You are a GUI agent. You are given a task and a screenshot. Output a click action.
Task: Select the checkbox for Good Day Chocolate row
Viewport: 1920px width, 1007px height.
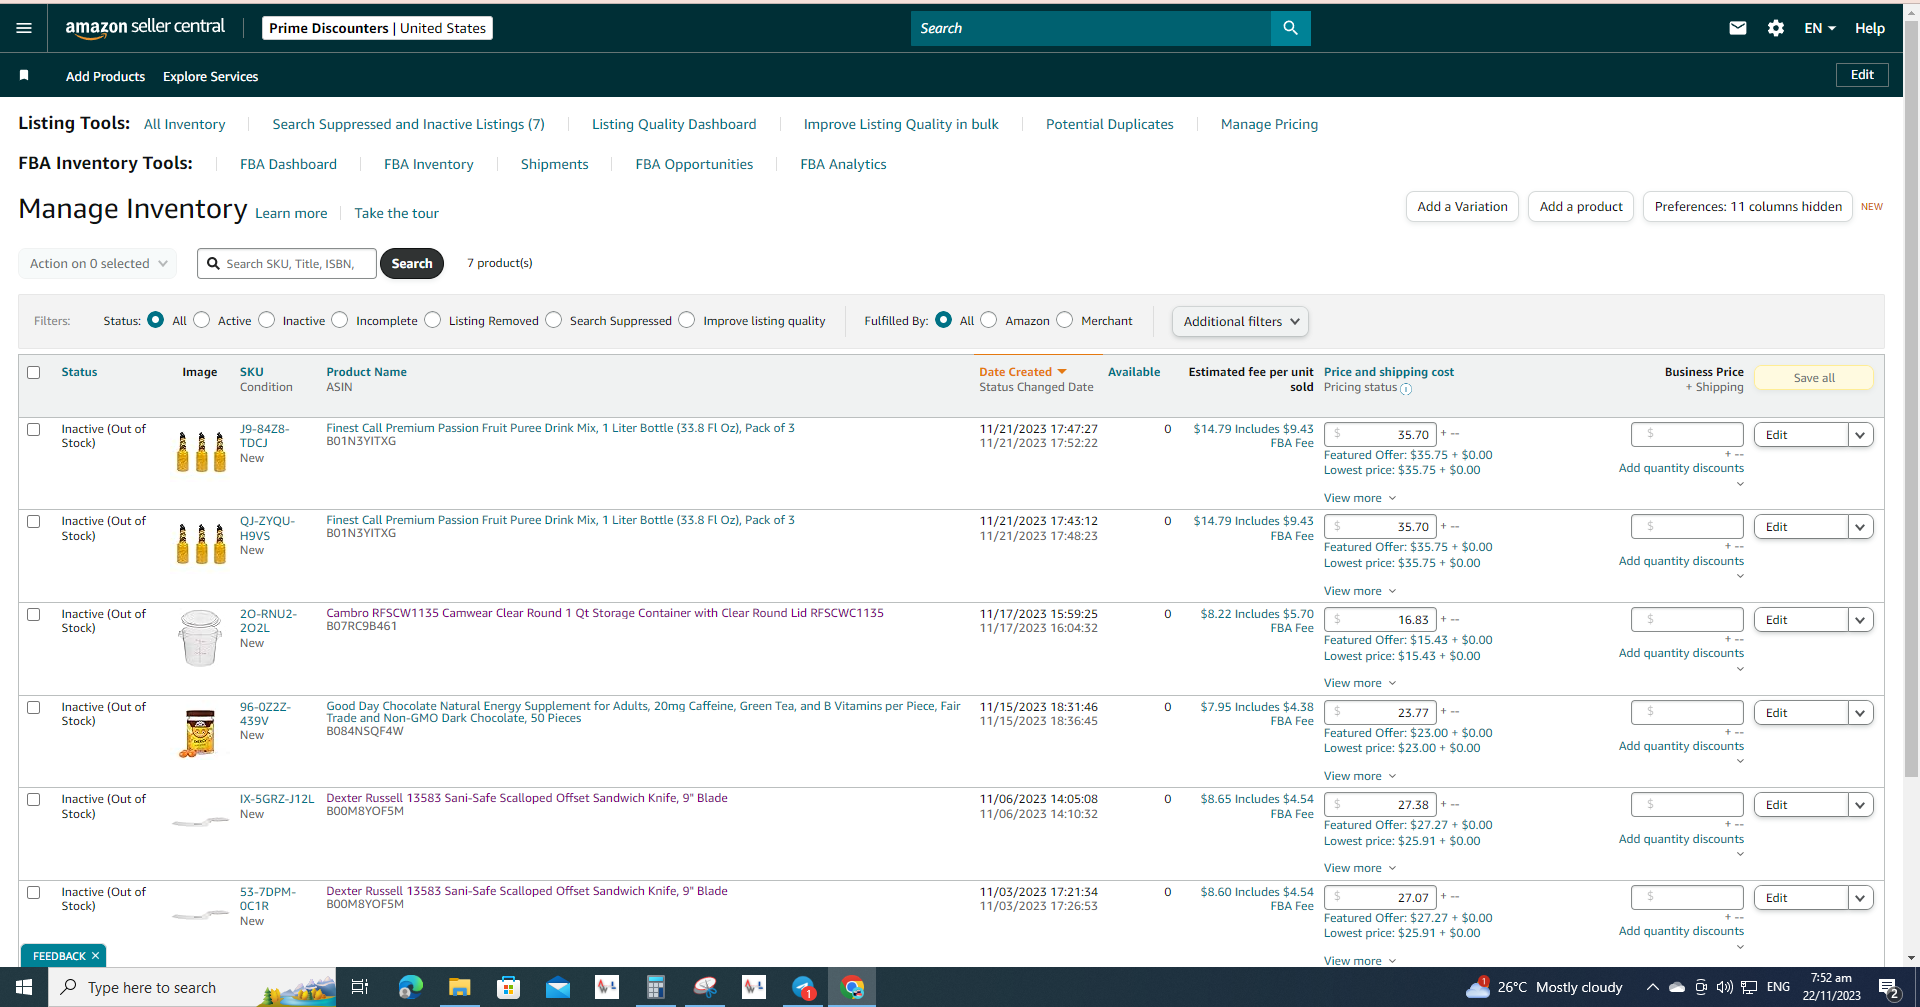pyautogui.click(x=34, y=707)
